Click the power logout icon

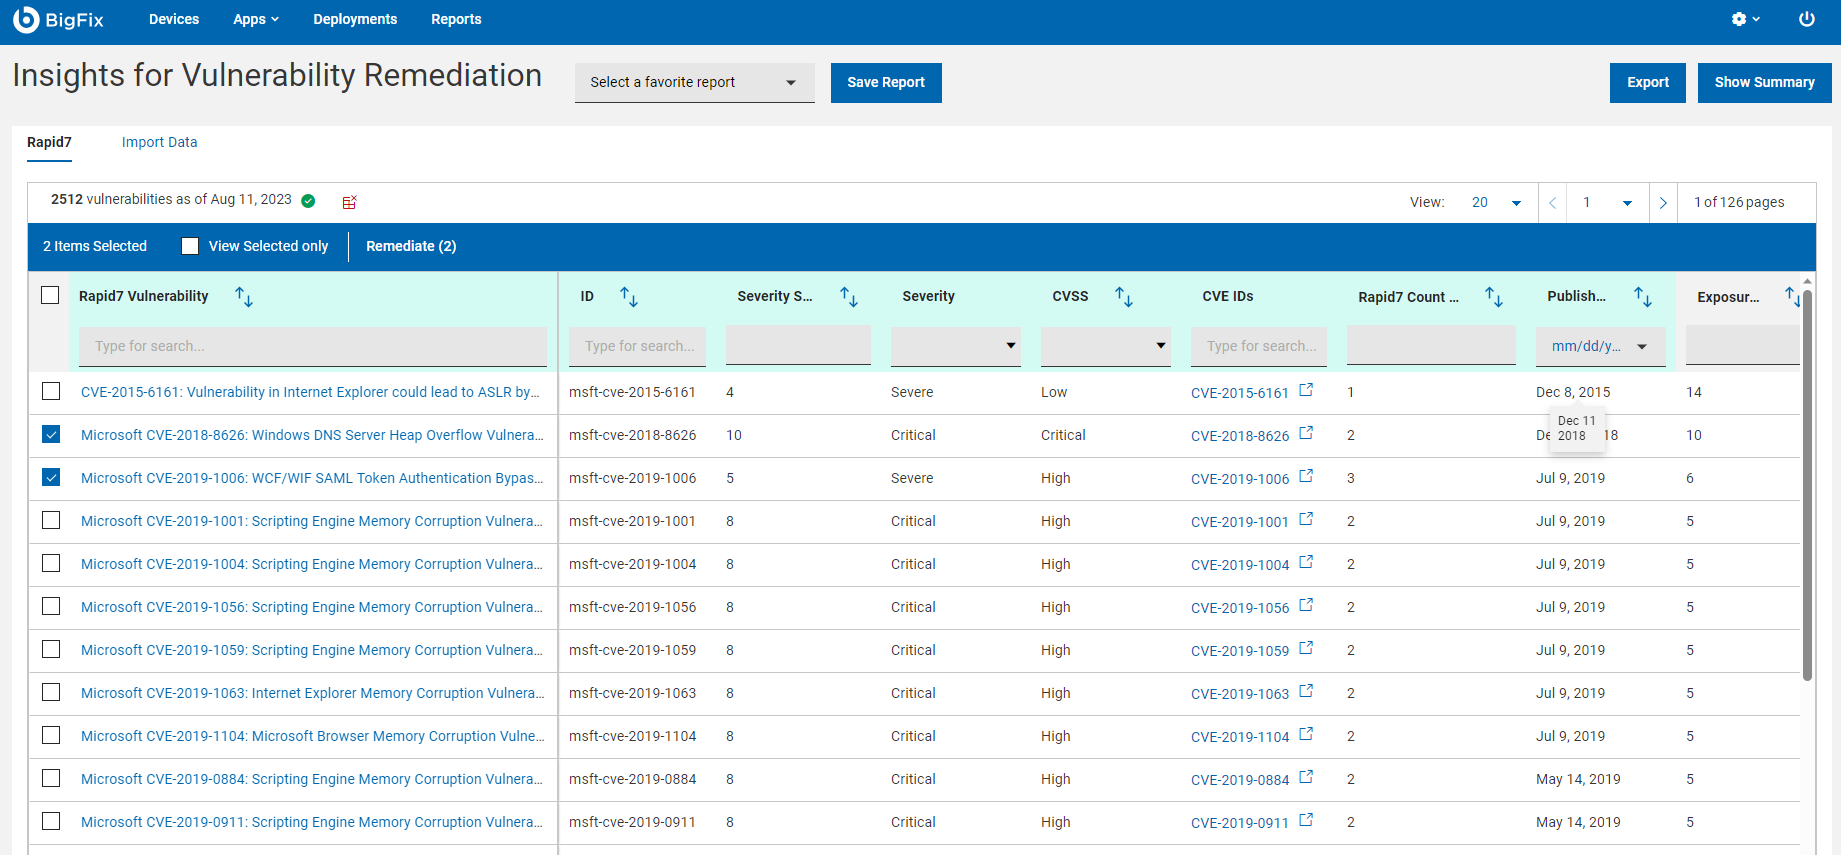click(x=1806, y=20)
